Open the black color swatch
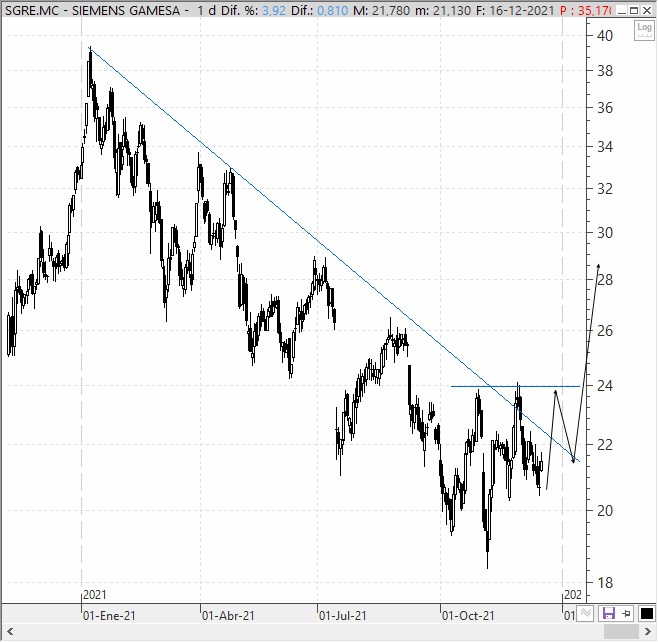658x642 pixels. (646, 613)
